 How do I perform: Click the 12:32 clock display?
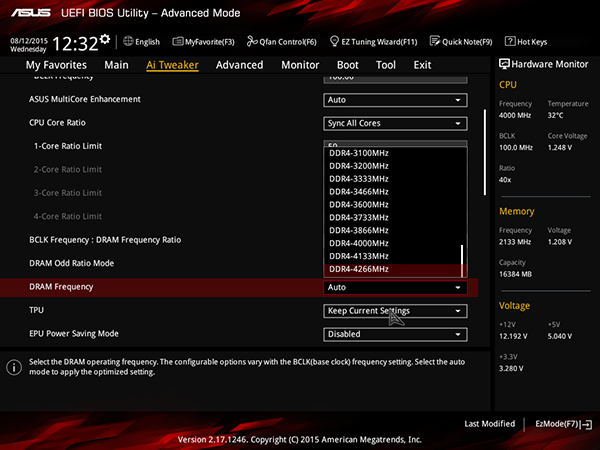[x=75, y=44]
